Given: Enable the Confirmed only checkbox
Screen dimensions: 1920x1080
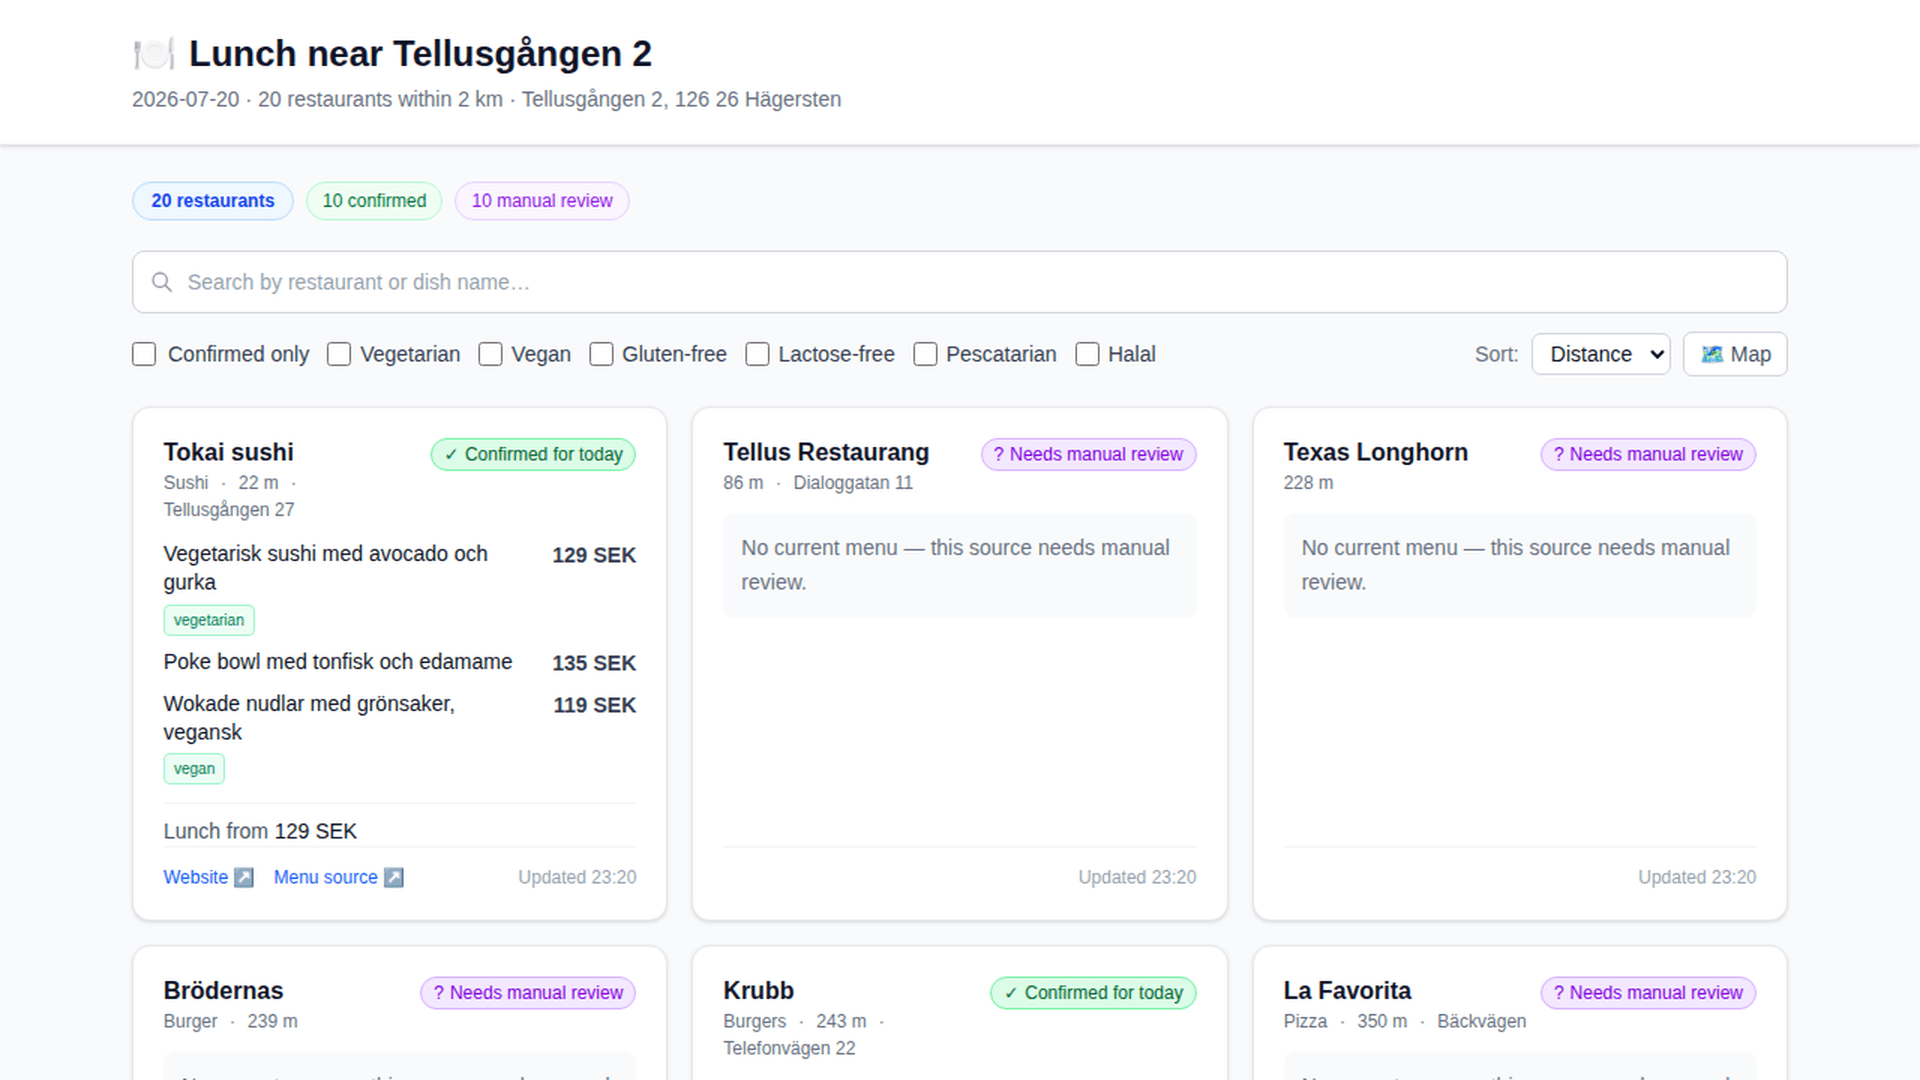Looking at the screenshot, I should [x=144, y=354].
